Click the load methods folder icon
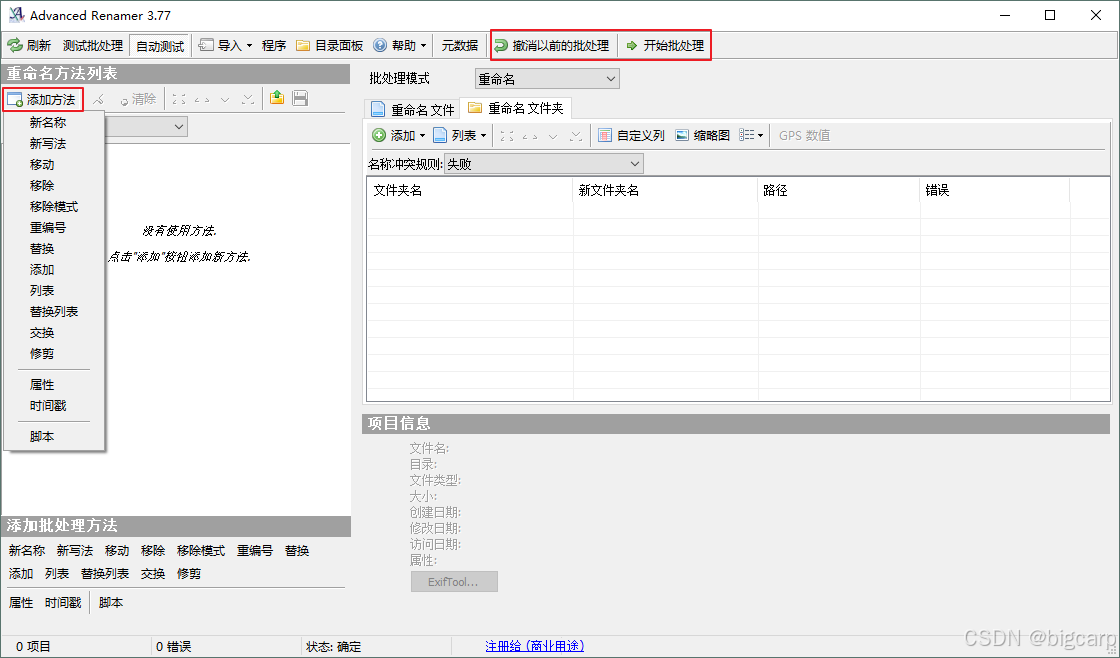1120x658 pixels. coord(277,99)
